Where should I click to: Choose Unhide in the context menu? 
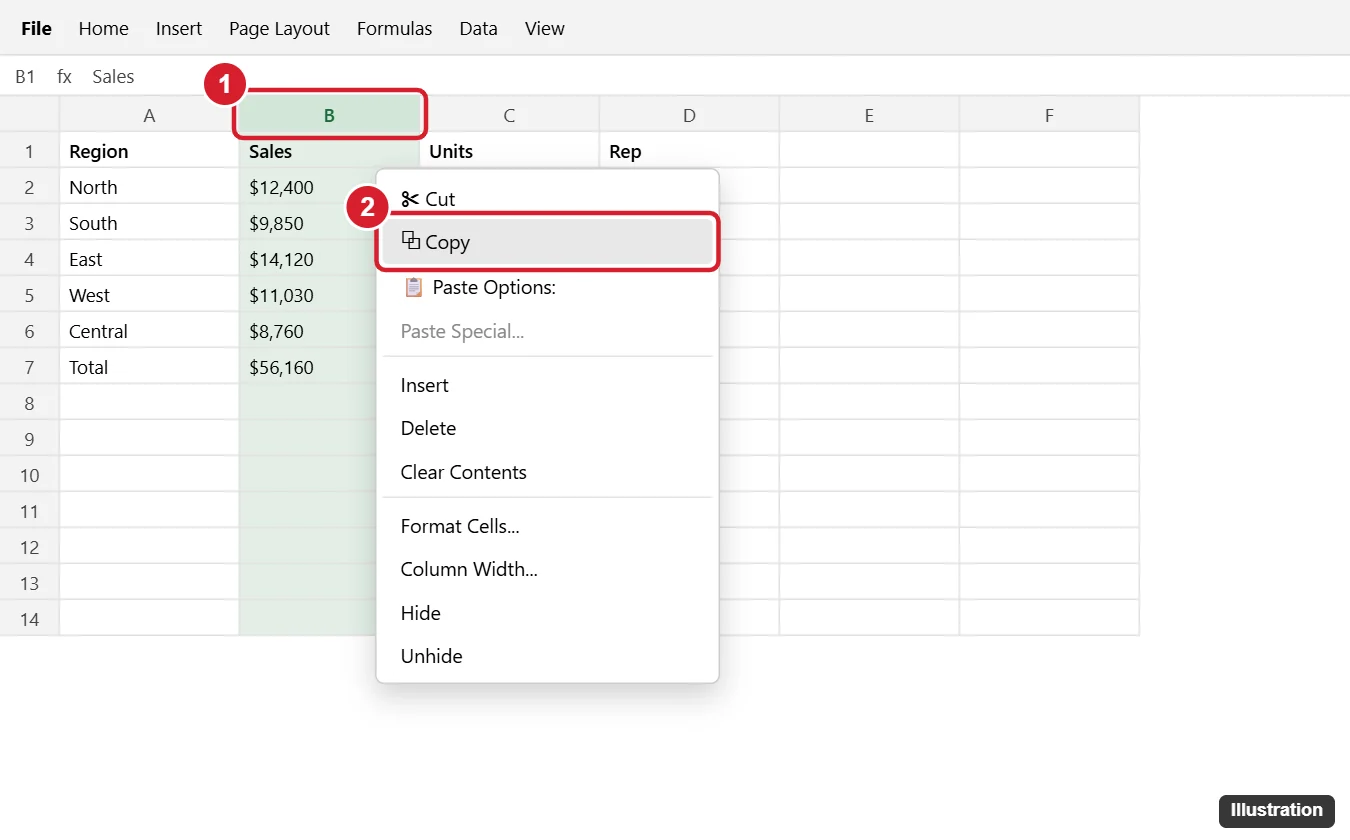point(547,656)
